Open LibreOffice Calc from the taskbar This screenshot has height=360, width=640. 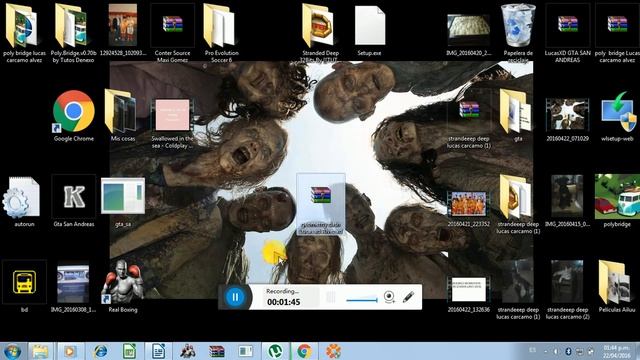click(x=129, y=351)
